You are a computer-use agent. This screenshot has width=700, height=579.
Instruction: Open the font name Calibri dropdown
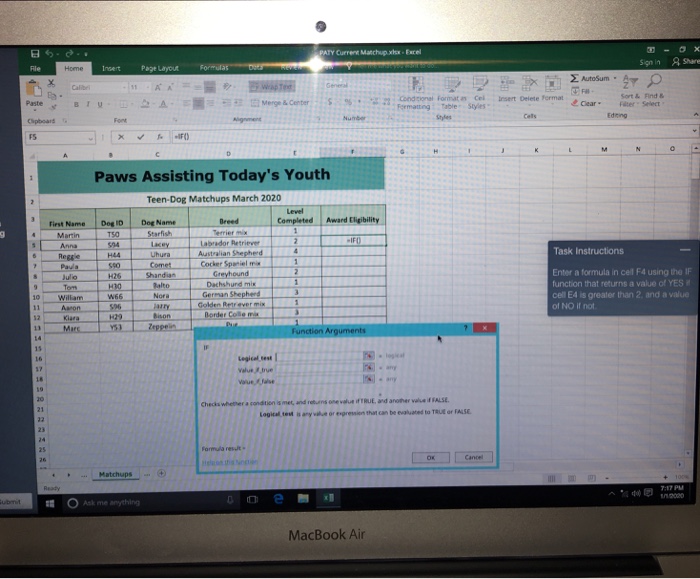coord(124,87)
